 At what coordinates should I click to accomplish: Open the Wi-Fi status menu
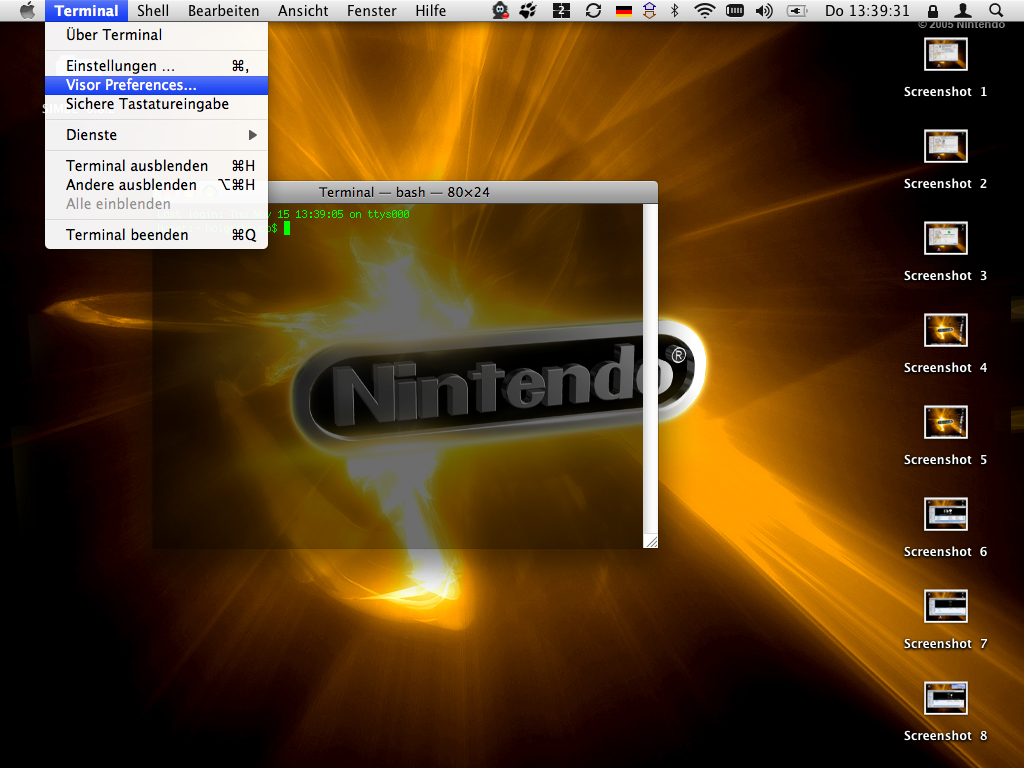[704, 10]
